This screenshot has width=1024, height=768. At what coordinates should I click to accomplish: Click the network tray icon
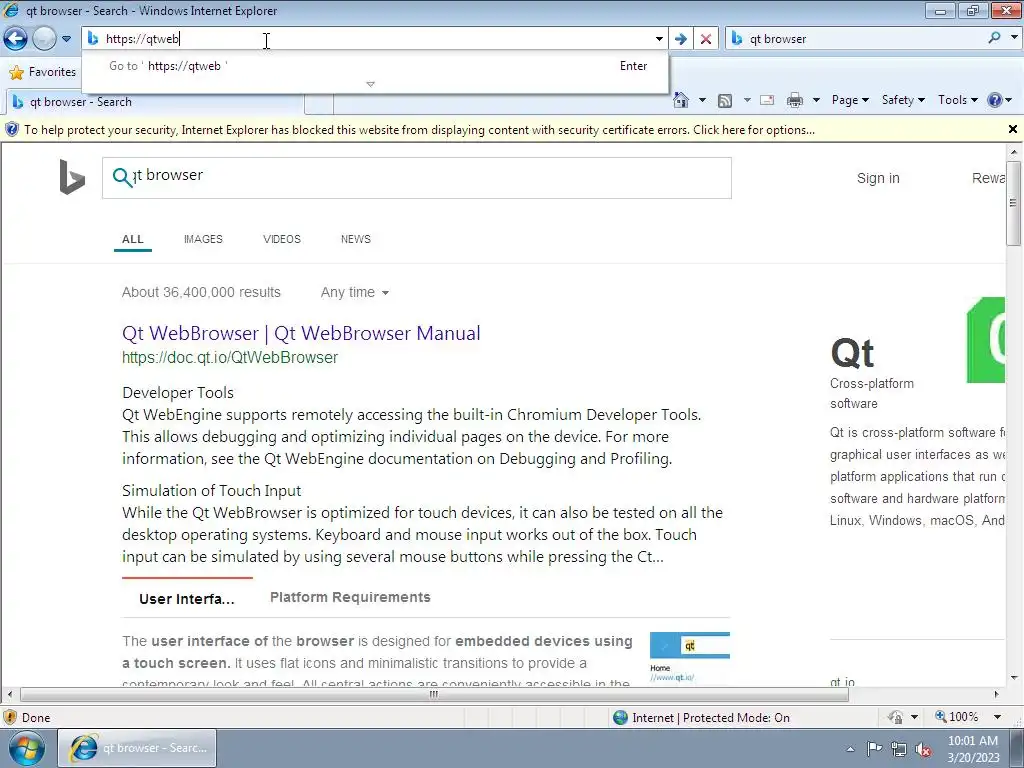point(899,749)
